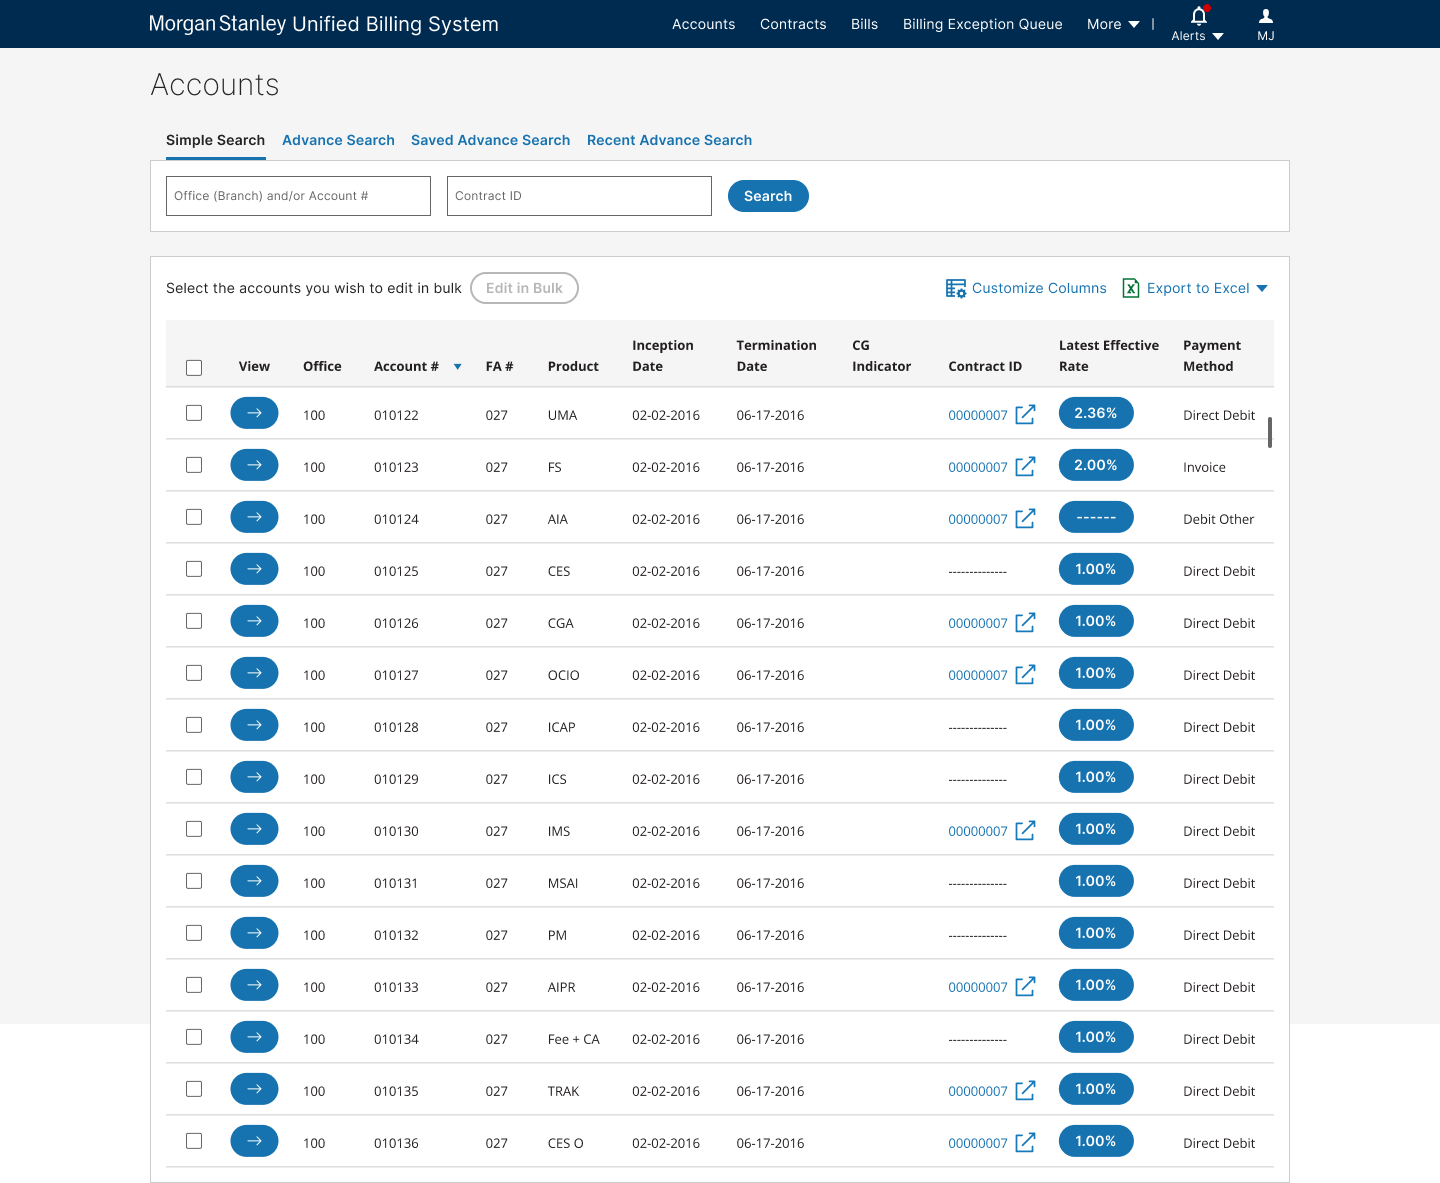View account 010128 with arrow button
The width and height of the screenshot is (1440, 1183).
[x=254, y=725]
